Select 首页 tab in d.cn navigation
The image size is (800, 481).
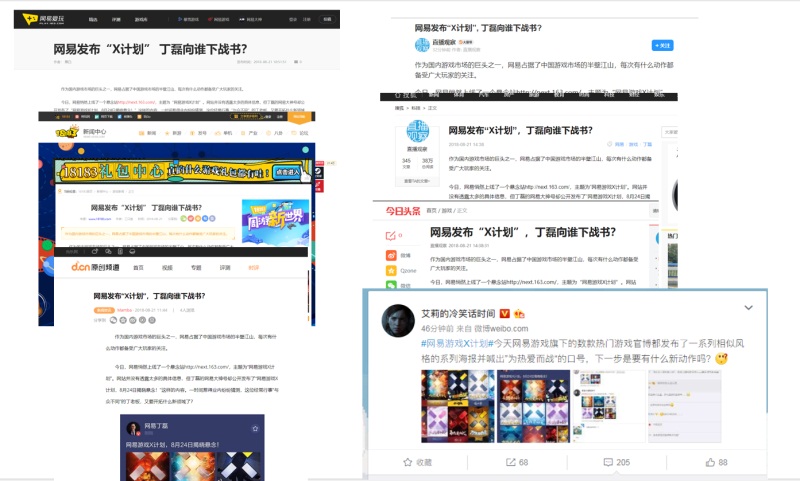click(x=139, y=268)
